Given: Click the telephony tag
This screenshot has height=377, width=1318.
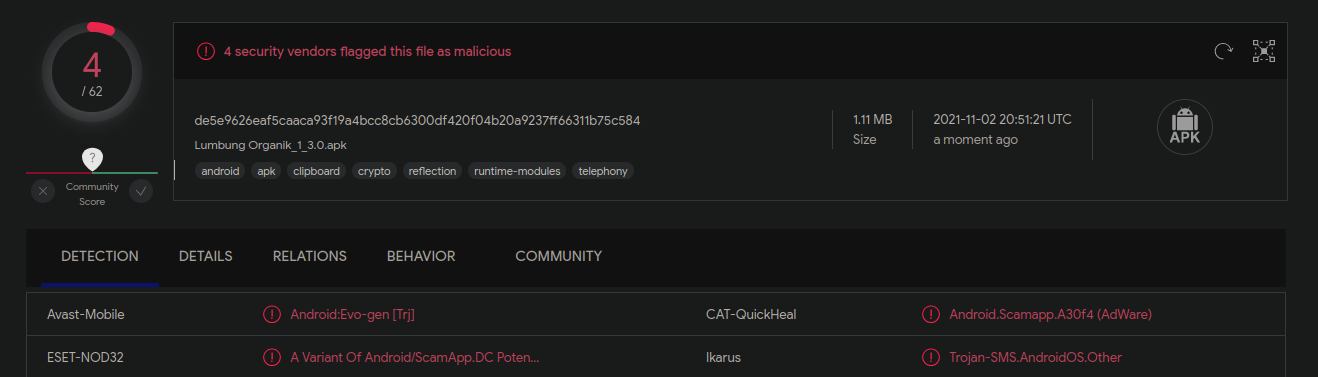Looking at the screenshot, I should (x=603, y=171).
